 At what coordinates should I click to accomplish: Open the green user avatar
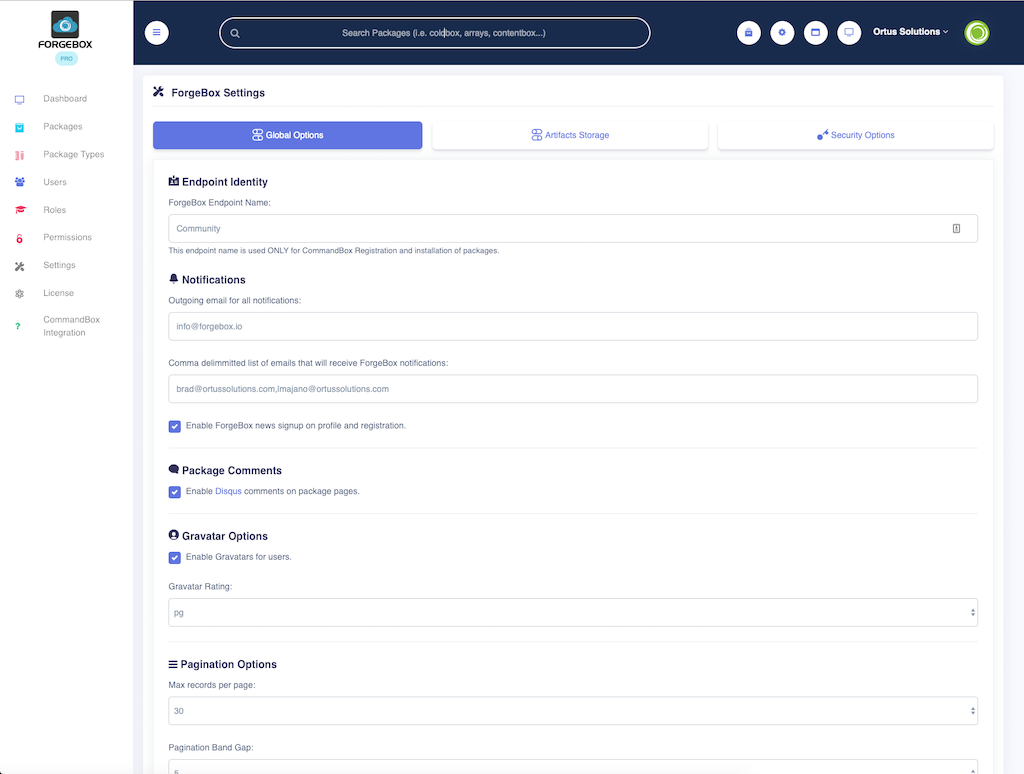point(976,33)
